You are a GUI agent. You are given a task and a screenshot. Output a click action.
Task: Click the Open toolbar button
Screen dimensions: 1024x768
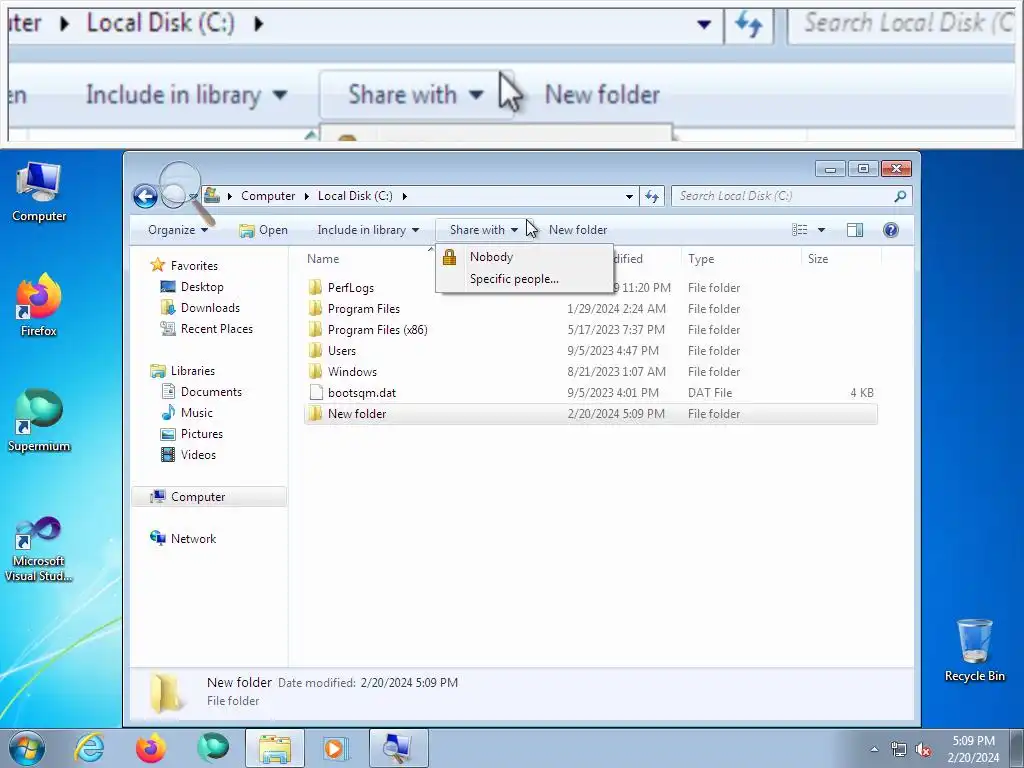[x=263, y=230]
